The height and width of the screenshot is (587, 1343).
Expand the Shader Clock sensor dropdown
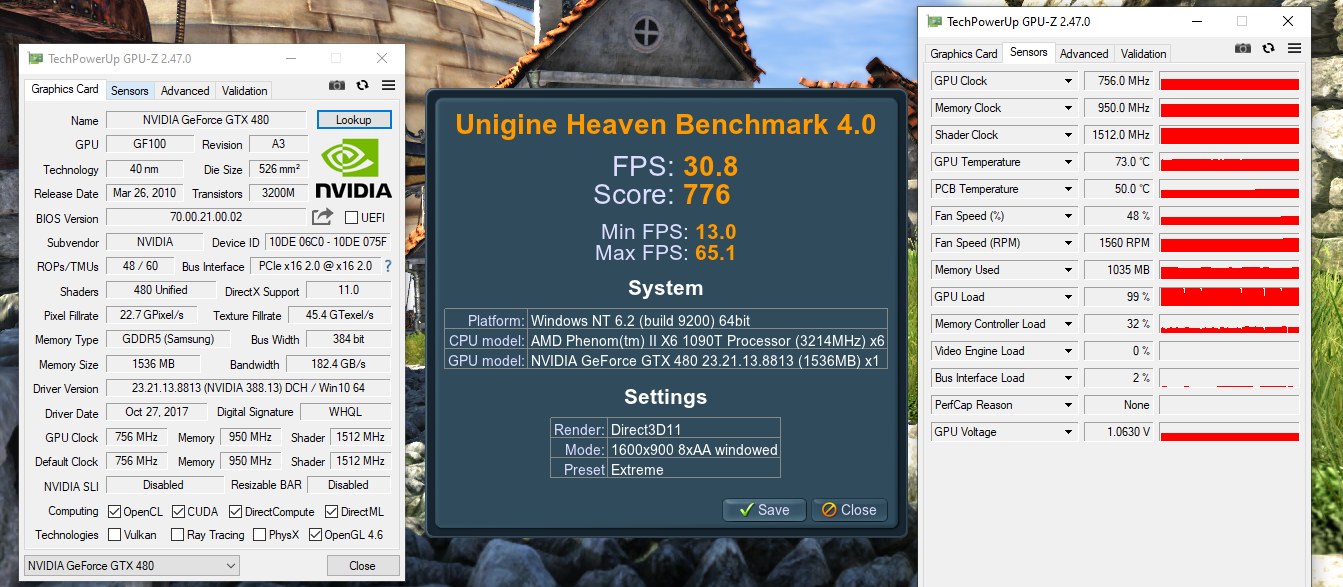pos(1068,135)
